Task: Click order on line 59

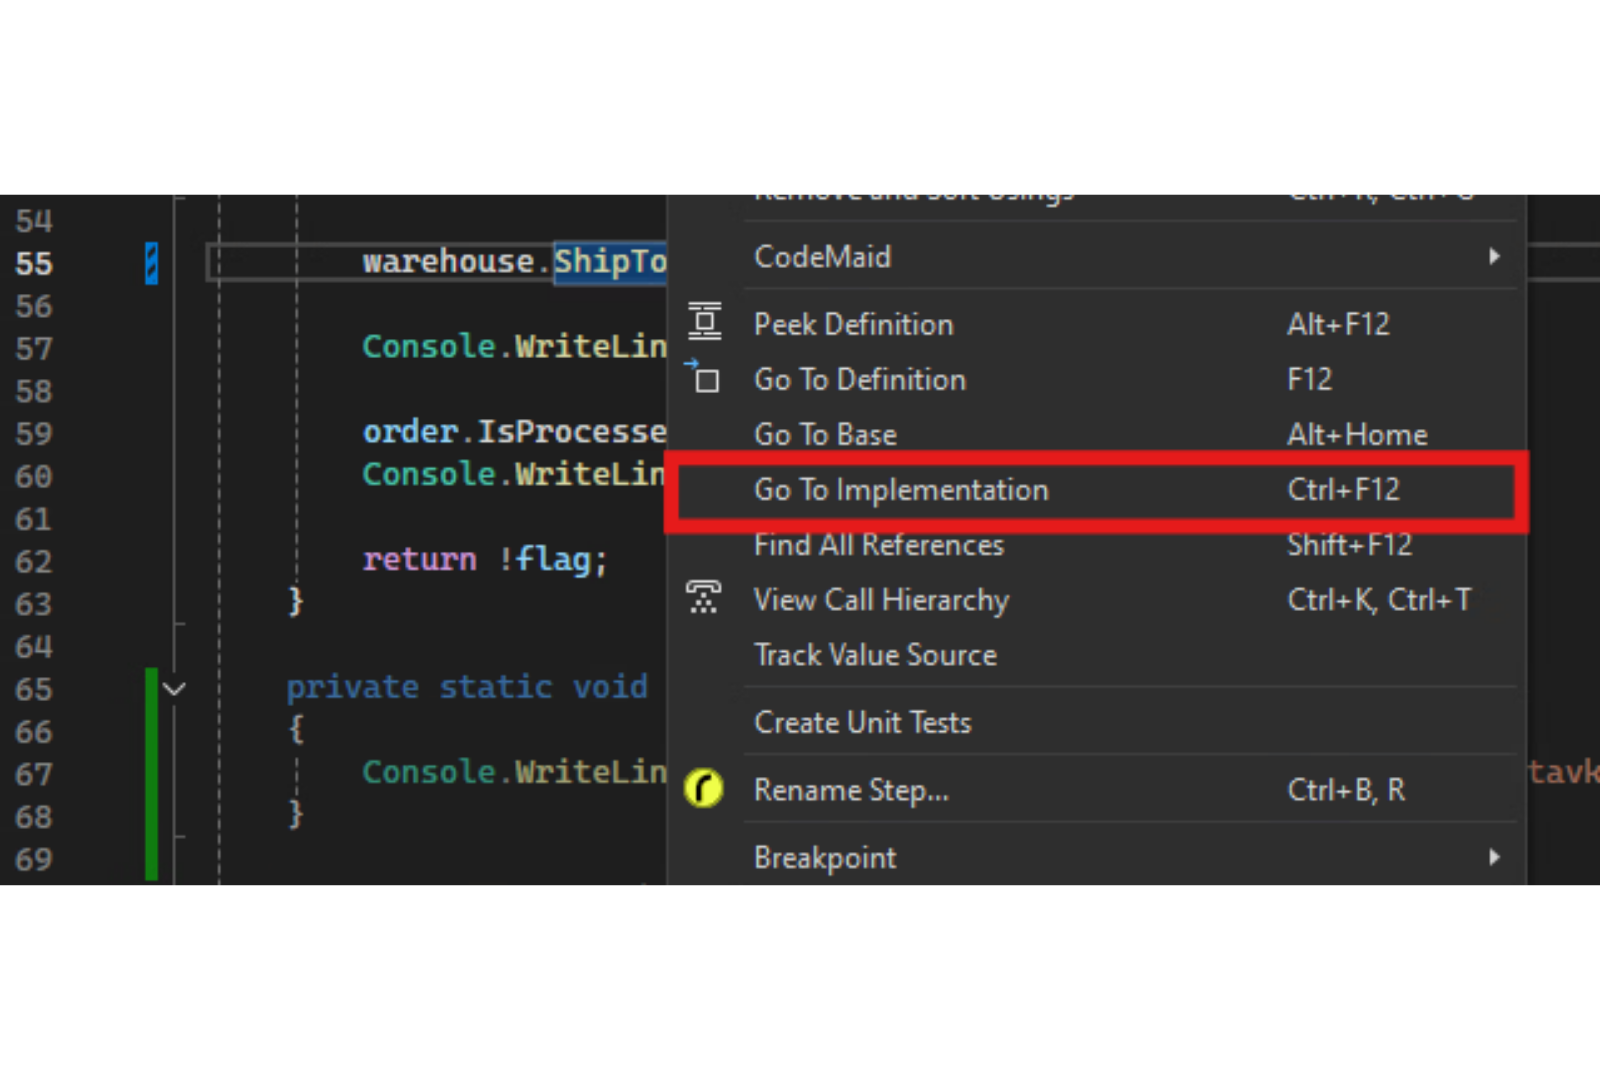Action: [x=410, y=432]
